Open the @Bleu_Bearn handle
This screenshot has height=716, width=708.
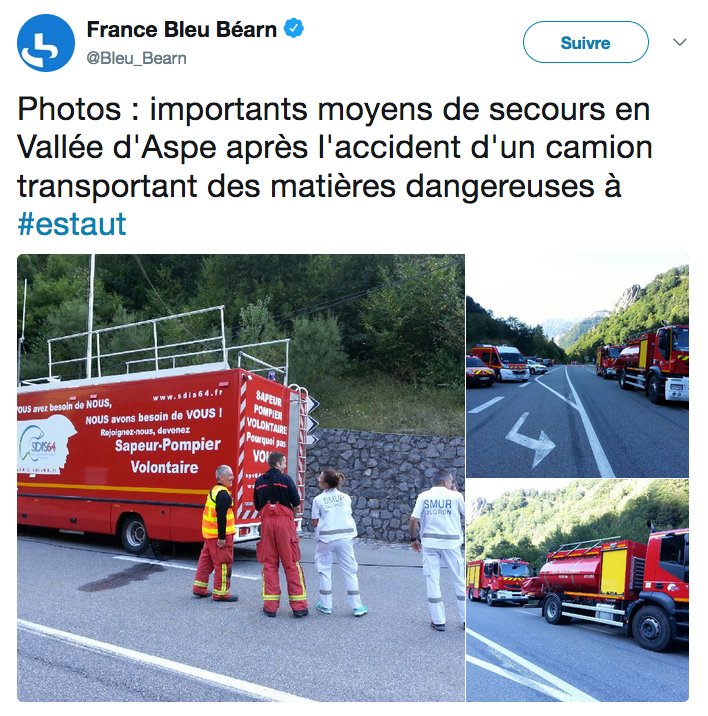(136, 58)
